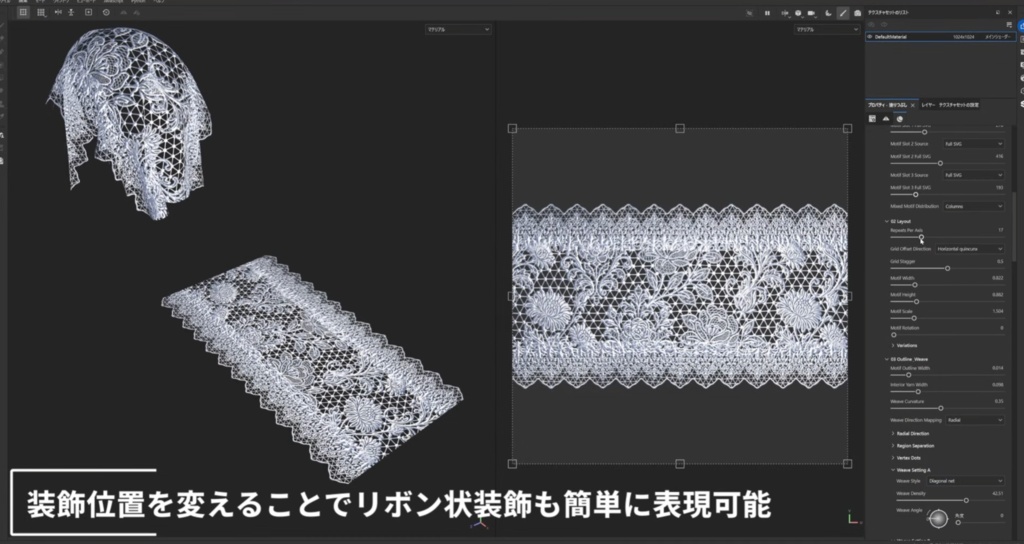Viewport: 1024px width, 544px height.
Task: Toggle the first eye icon above texture sets
Action: [x=871, y=25]
